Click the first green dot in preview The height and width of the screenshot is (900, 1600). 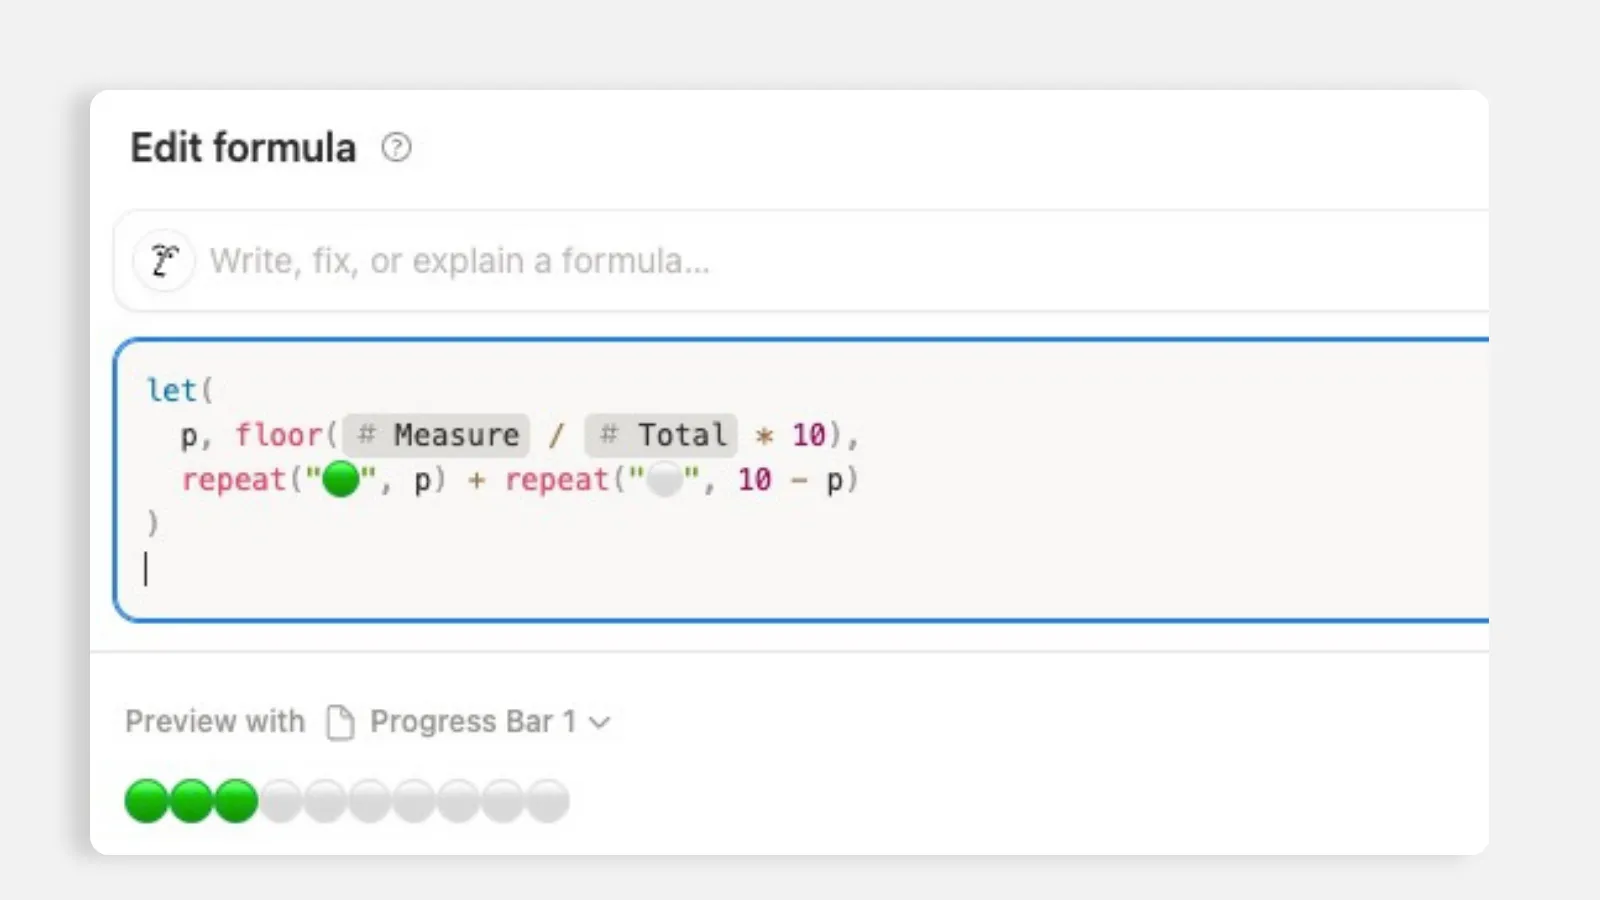coord(147,801)
